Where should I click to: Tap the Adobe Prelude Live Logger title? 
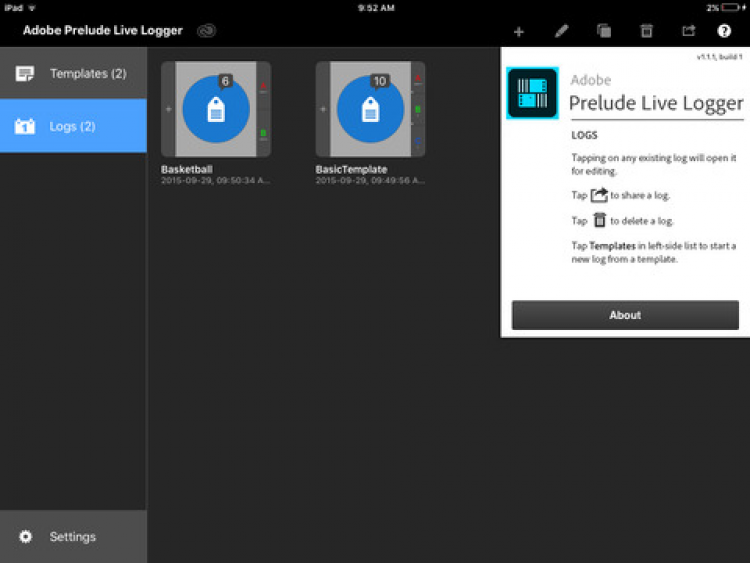[103, 30]
